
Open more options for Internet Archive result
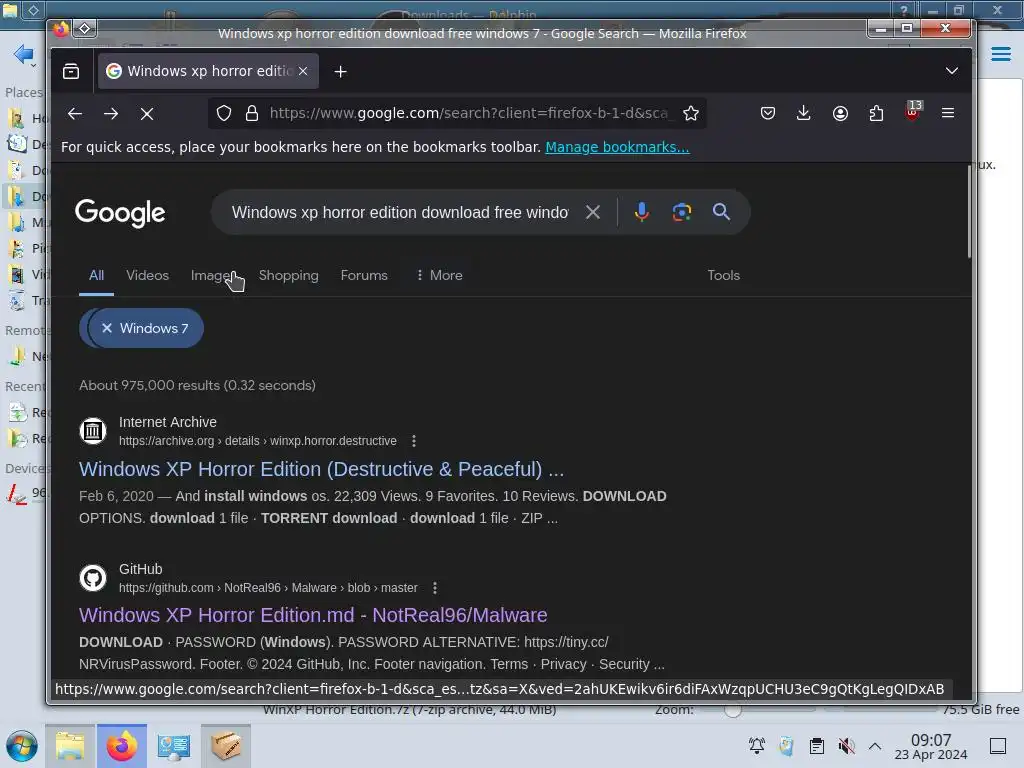click(413, 441)
